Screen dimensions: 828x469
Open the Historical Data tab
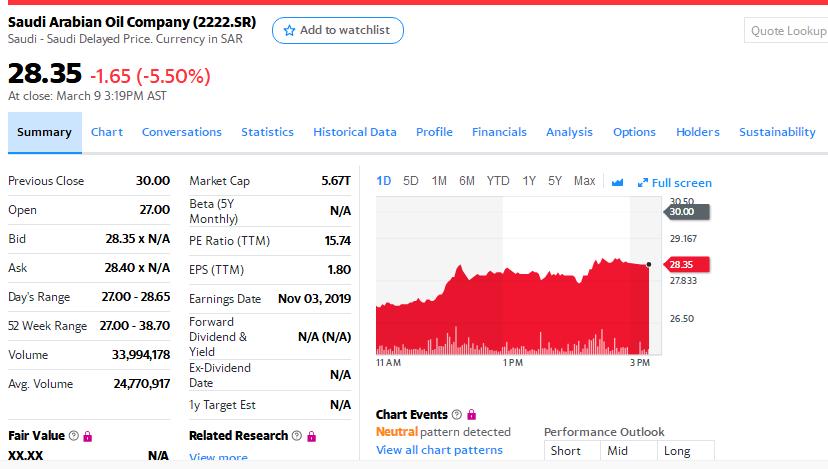(x=355, y=132)
